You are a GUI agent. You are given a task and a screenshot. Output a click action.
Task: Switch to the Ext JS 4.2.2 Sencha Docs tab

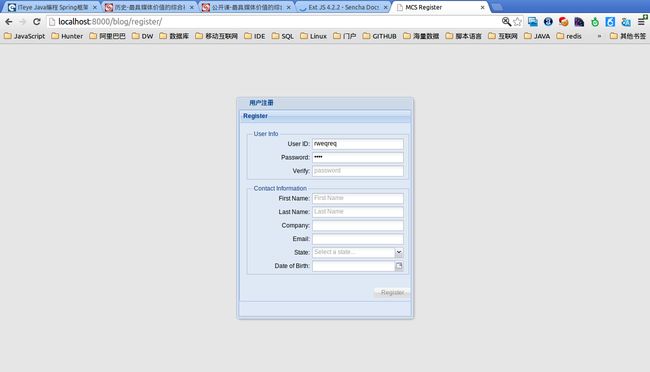click(343, 7)
